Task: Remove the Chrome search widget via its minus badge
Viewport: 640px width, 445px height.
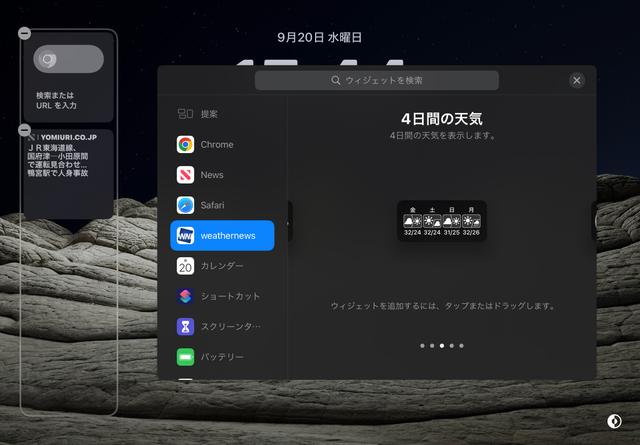Action: click(x=24, y=33)
